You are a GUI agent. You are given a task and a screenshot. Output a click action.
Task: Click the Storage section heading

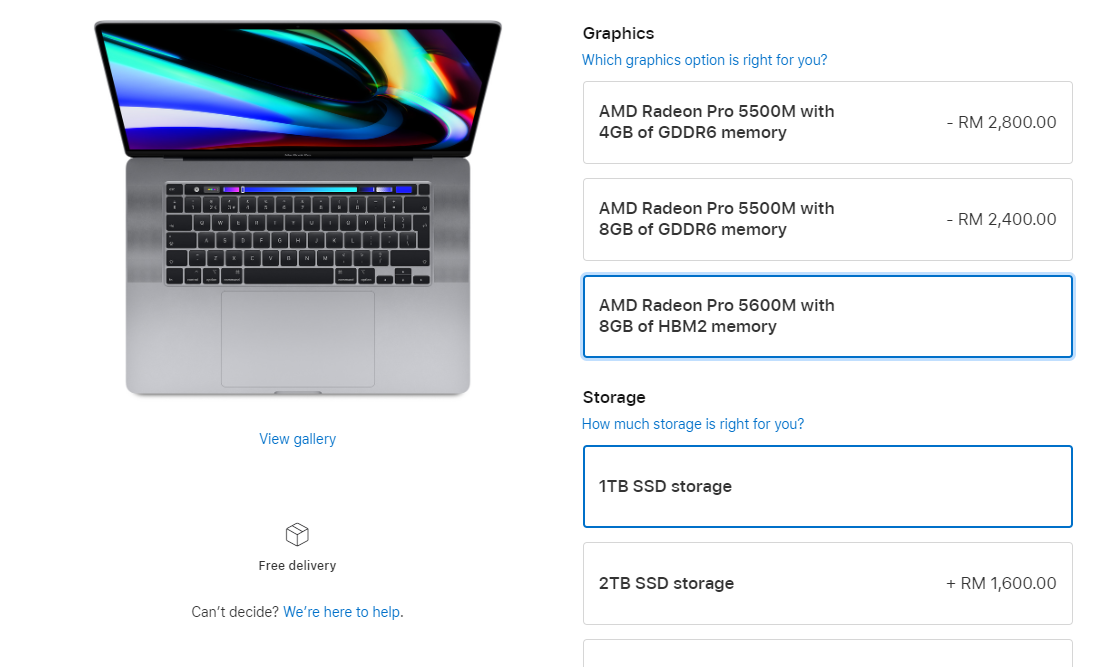[x=614, y=397]
